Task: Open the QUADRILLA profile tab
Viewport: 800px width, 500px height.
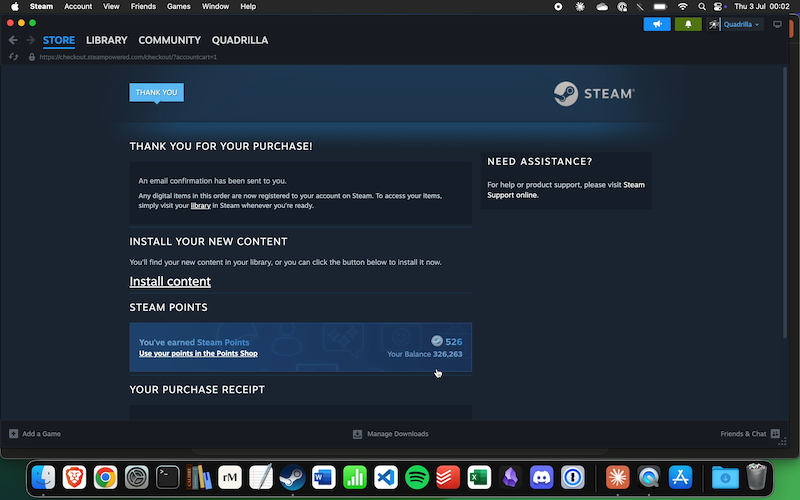Action: pyautogui.click(x=240, y=40)
